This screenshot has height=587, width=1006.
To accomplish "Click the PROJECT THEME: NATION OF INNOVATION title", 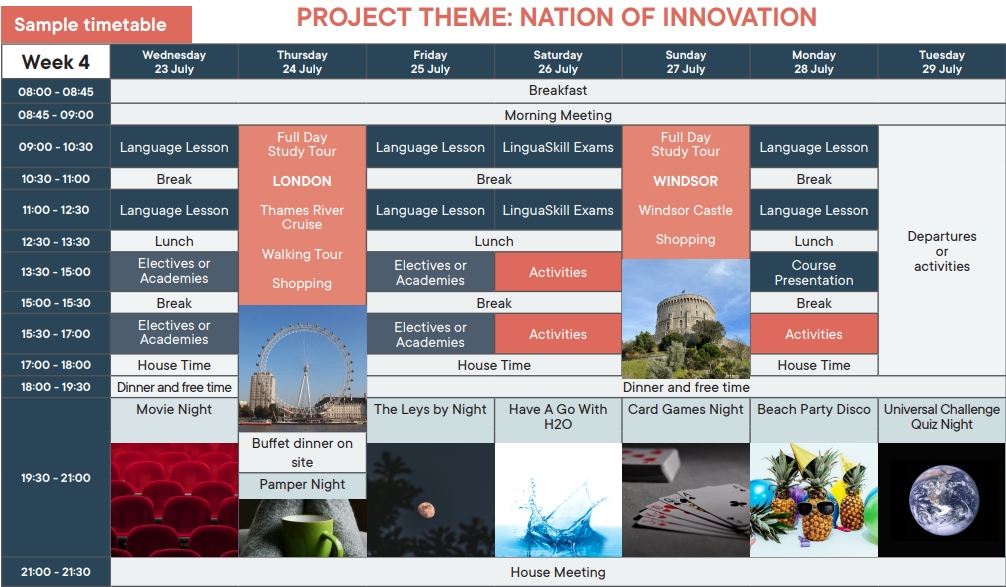I will click(x=556, y=17).
